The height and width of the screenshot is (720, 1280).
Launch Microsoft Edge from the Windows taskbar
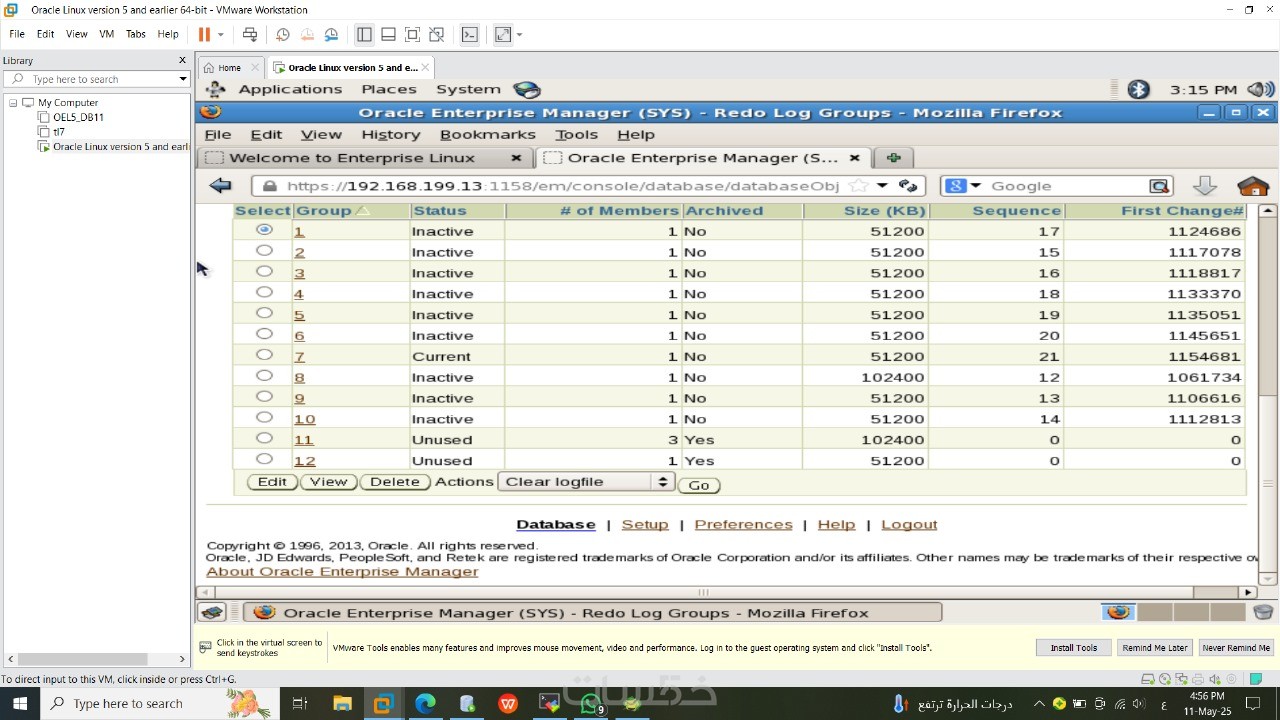tap(425, 704)
